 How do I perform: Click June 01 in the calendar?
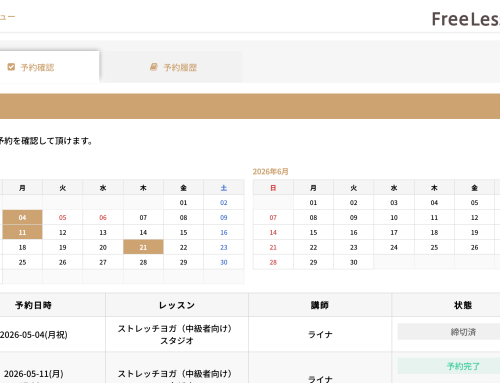pyautogui.click(x=313, y=203)
